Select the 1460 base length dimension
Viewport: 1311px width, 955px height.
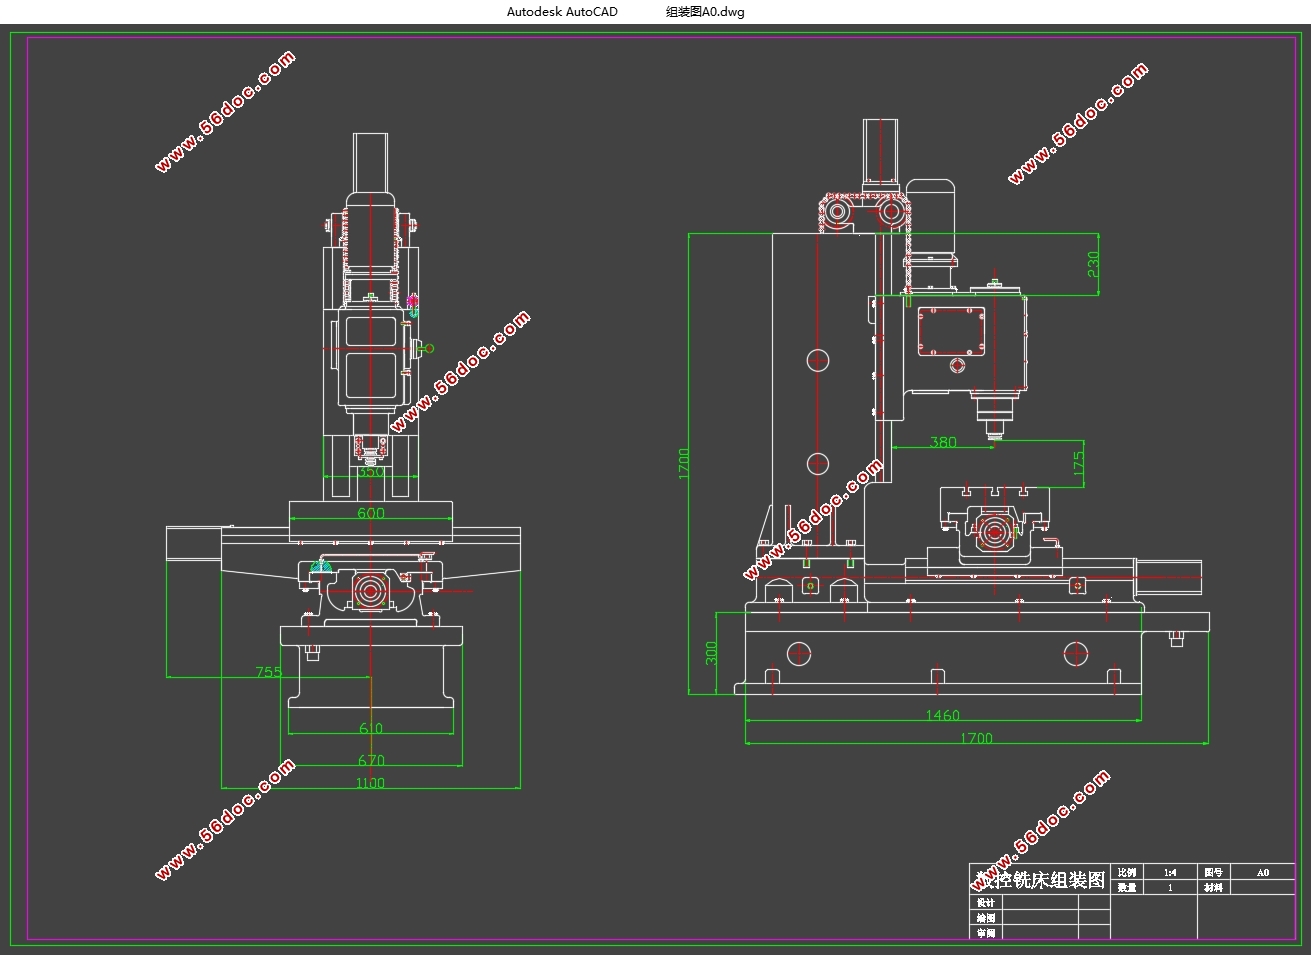942,715
